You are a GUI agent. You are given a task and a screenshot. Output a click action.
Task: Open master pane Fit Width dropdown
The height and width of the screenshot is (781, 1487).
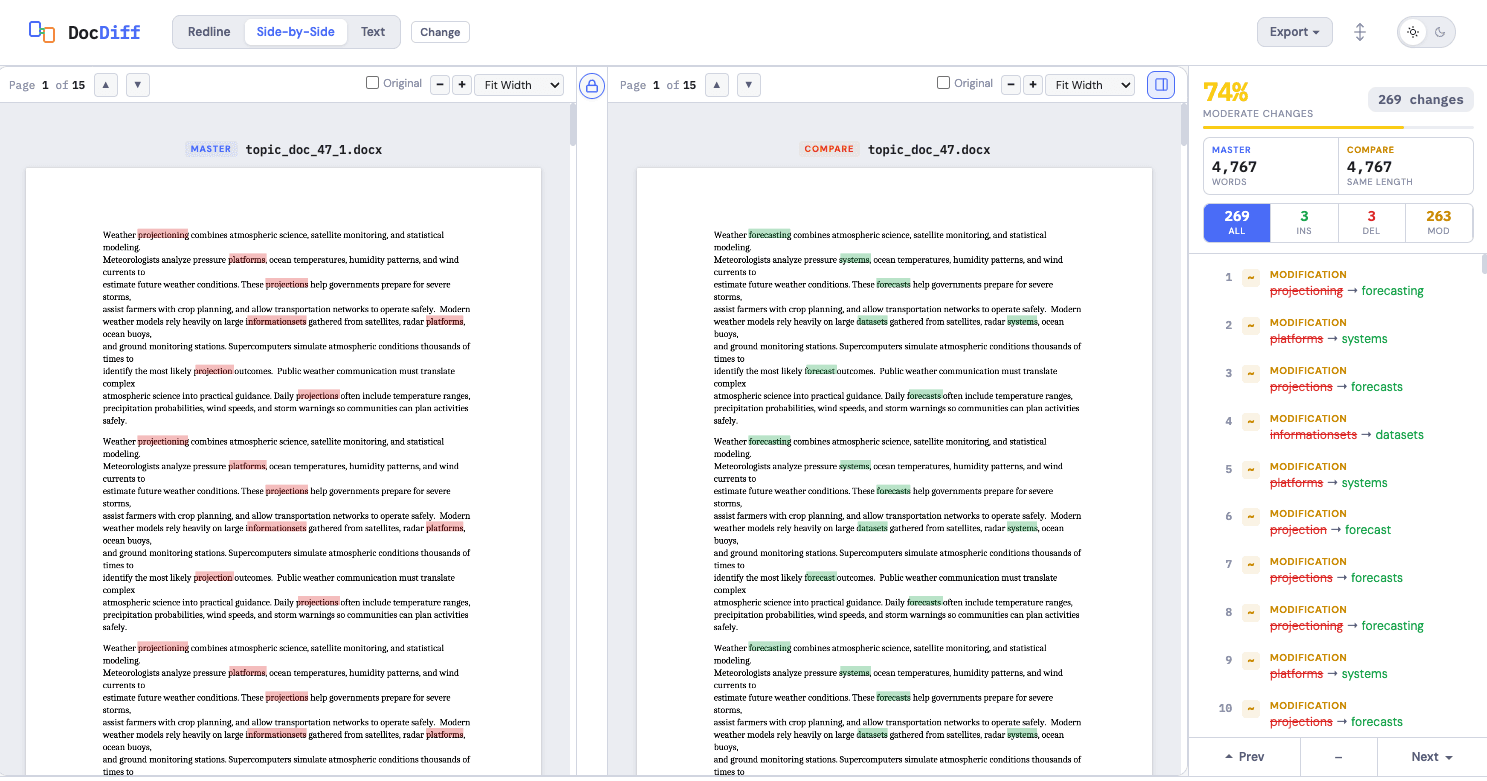click(519, 85)
